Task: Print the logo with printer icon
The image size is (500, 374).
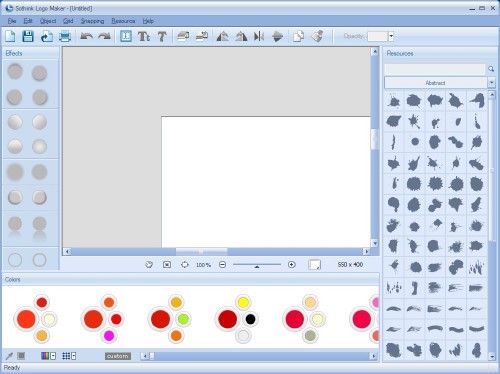Action: click(65, 36)
